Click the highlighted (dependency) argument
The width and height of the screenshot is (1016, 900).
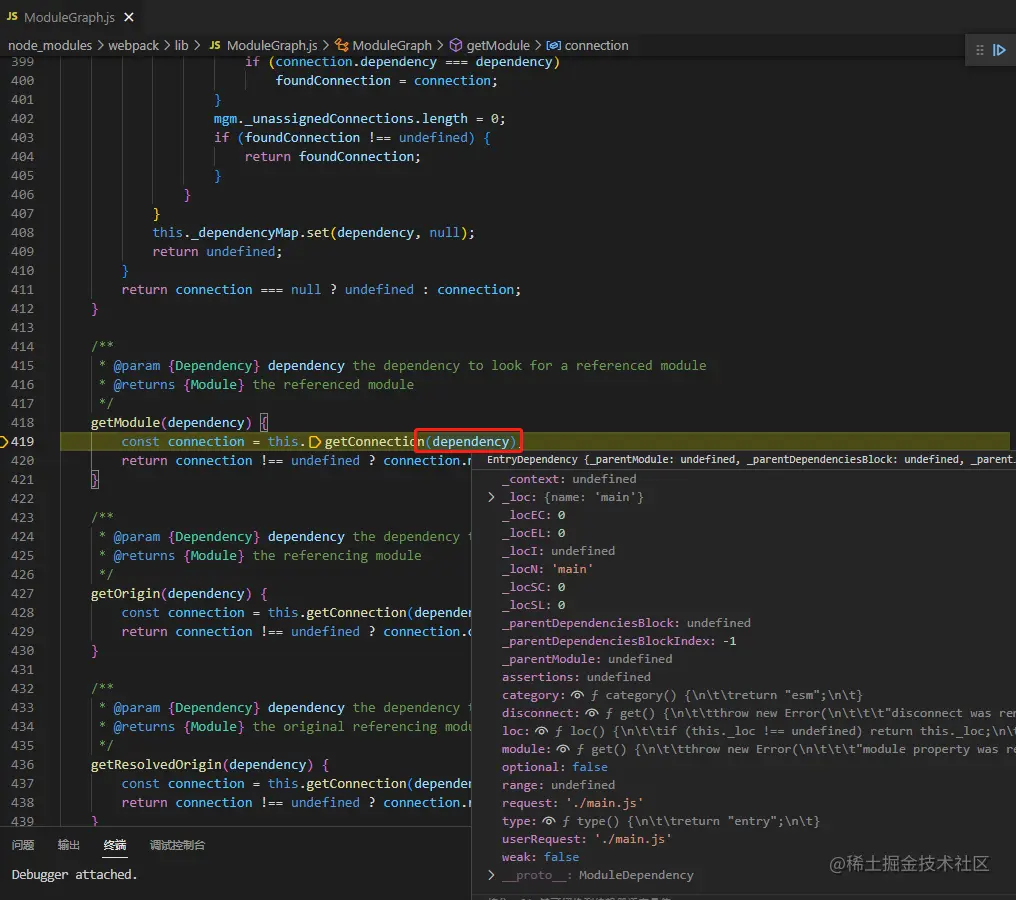[x=470, y=442]
